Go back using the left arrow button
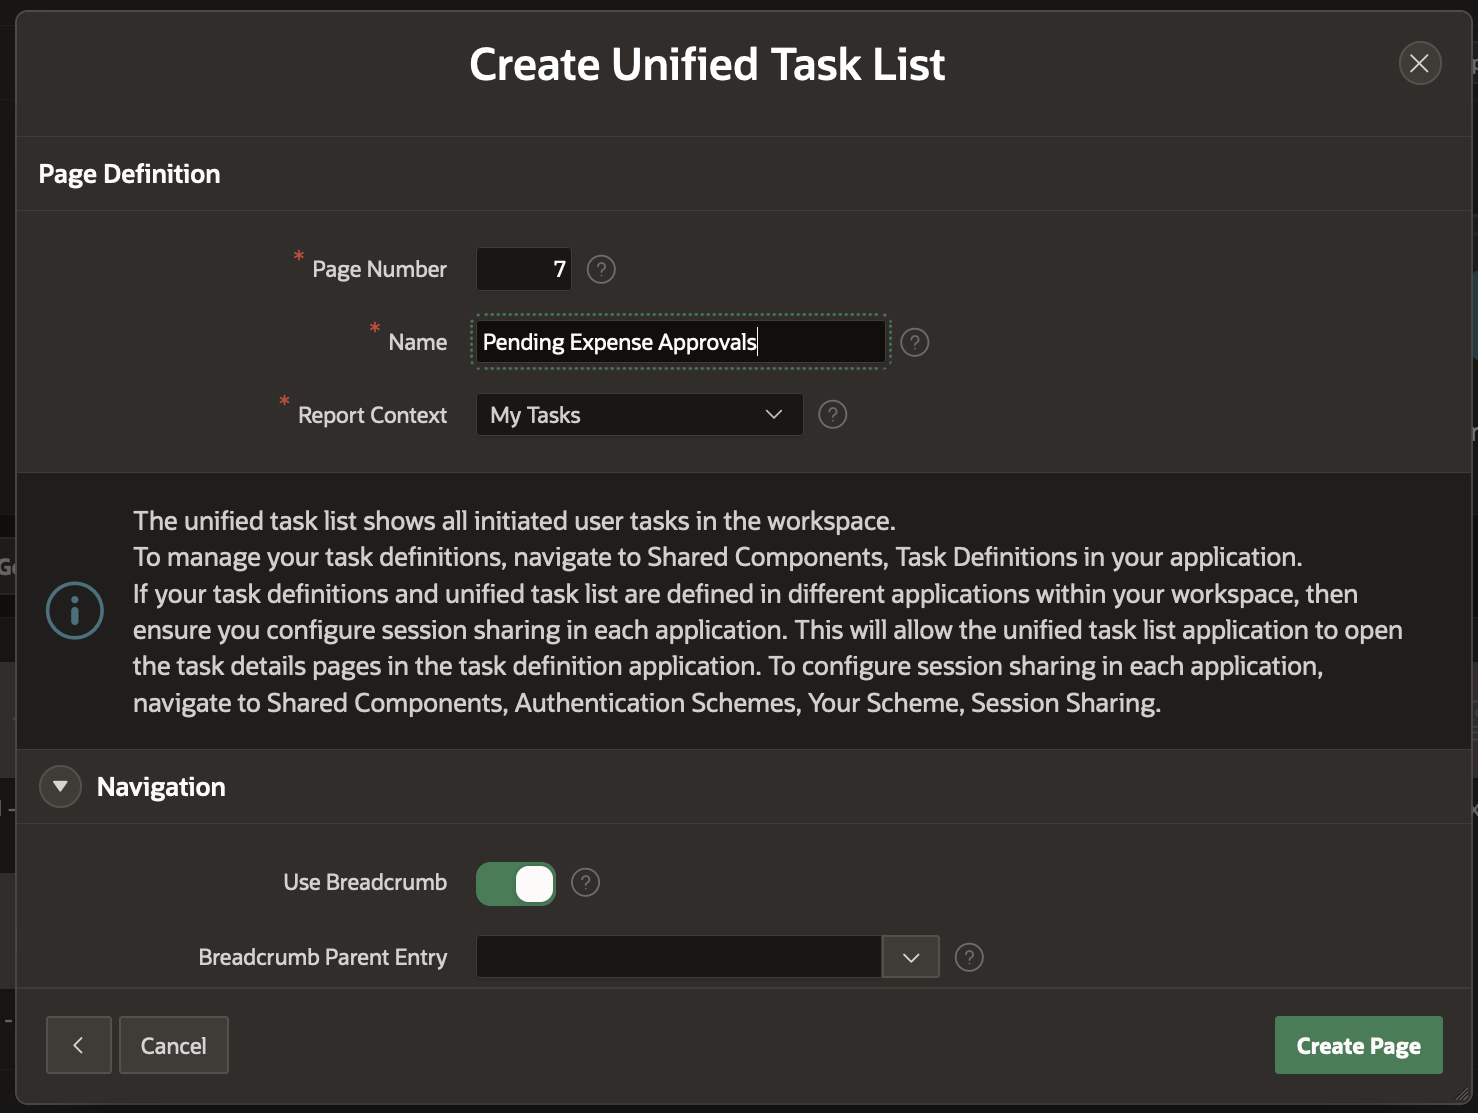The height and width of the screenshot is (1113, 1478). tap(79, 1045)
